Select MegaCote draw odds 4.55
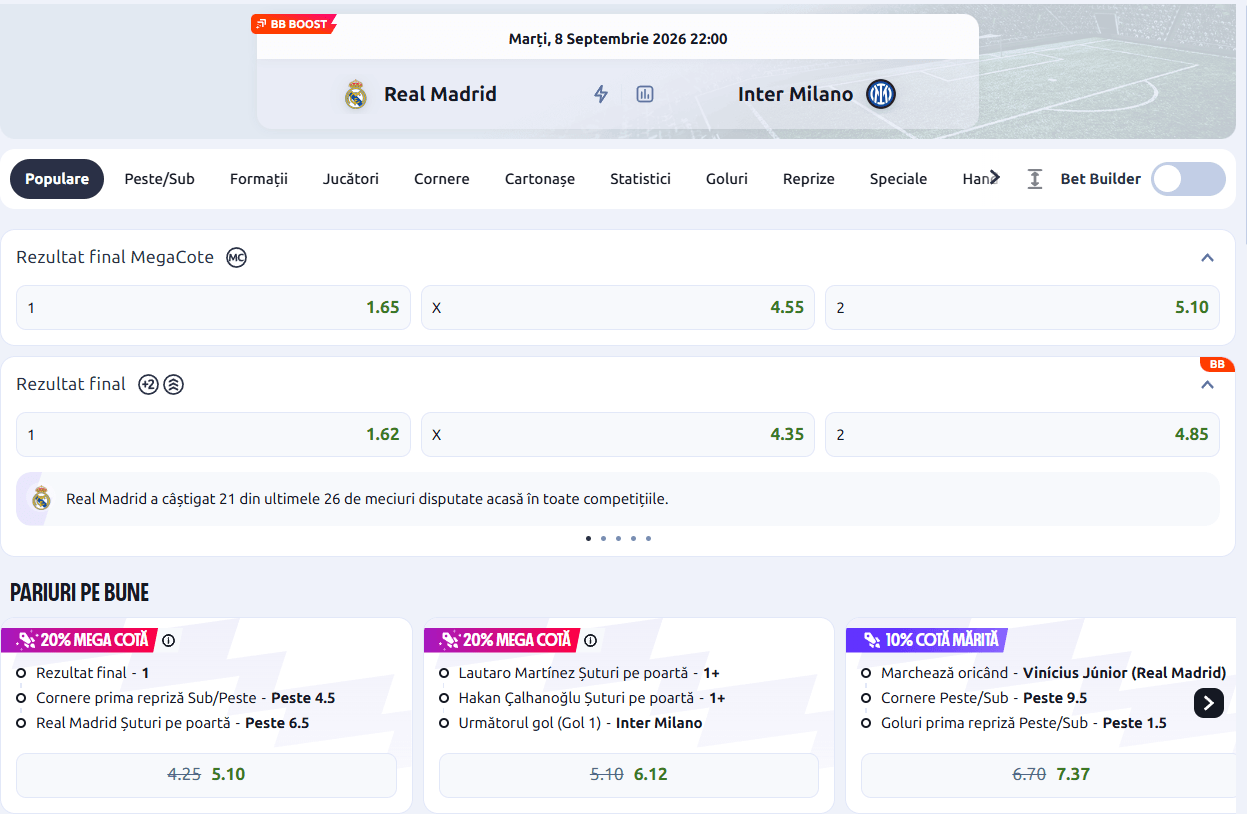 (618, 308)
